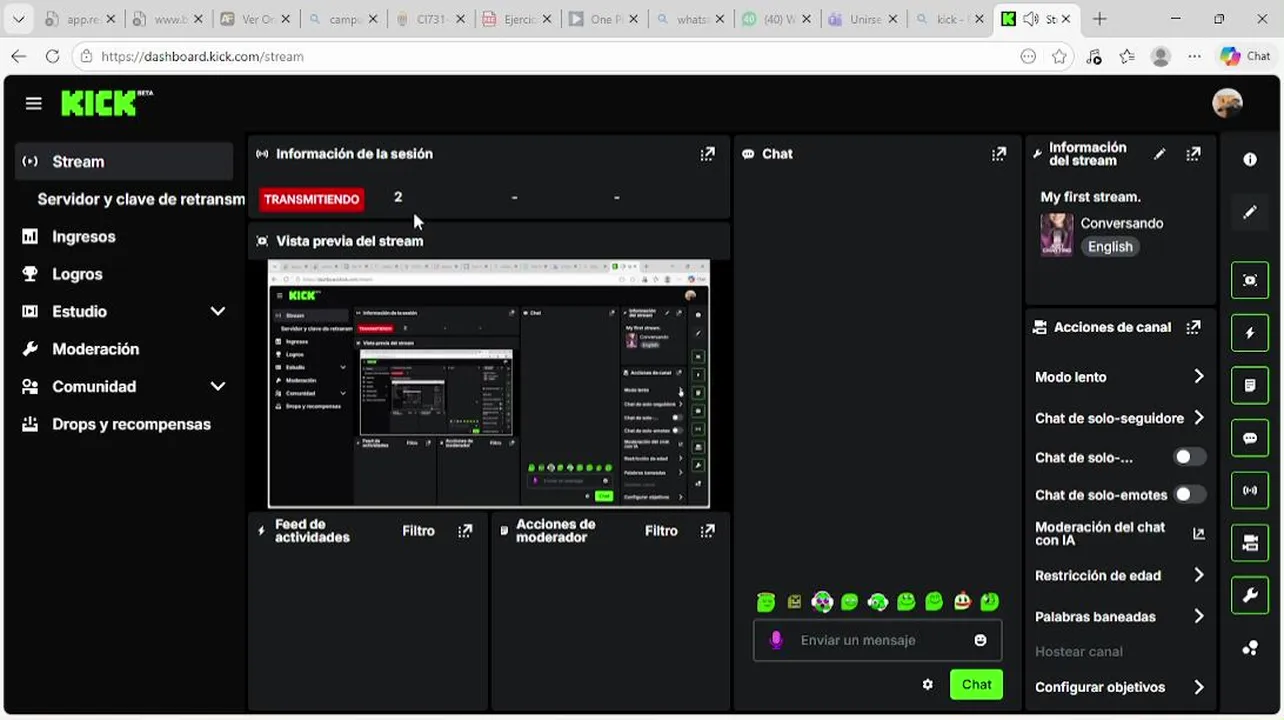Click the stream preview thumbnail
The height and width of the screenshot is (720, 1284).
(489, 384)
